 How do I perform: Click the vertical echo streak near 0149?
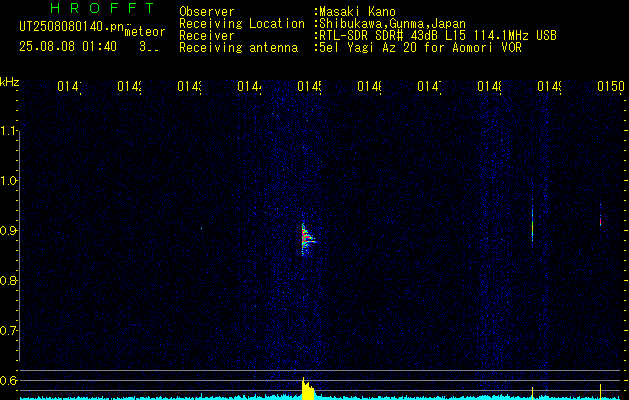coord(532,223)
